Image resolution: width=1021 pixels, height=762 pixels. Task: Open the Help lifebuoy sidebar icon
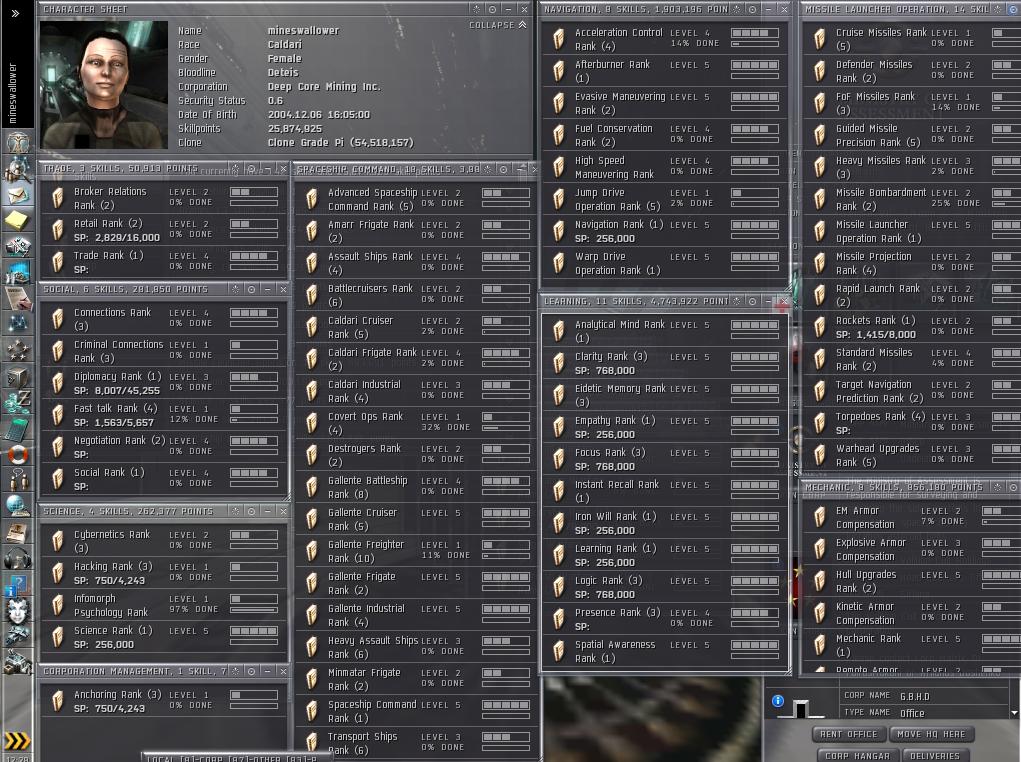18,454
